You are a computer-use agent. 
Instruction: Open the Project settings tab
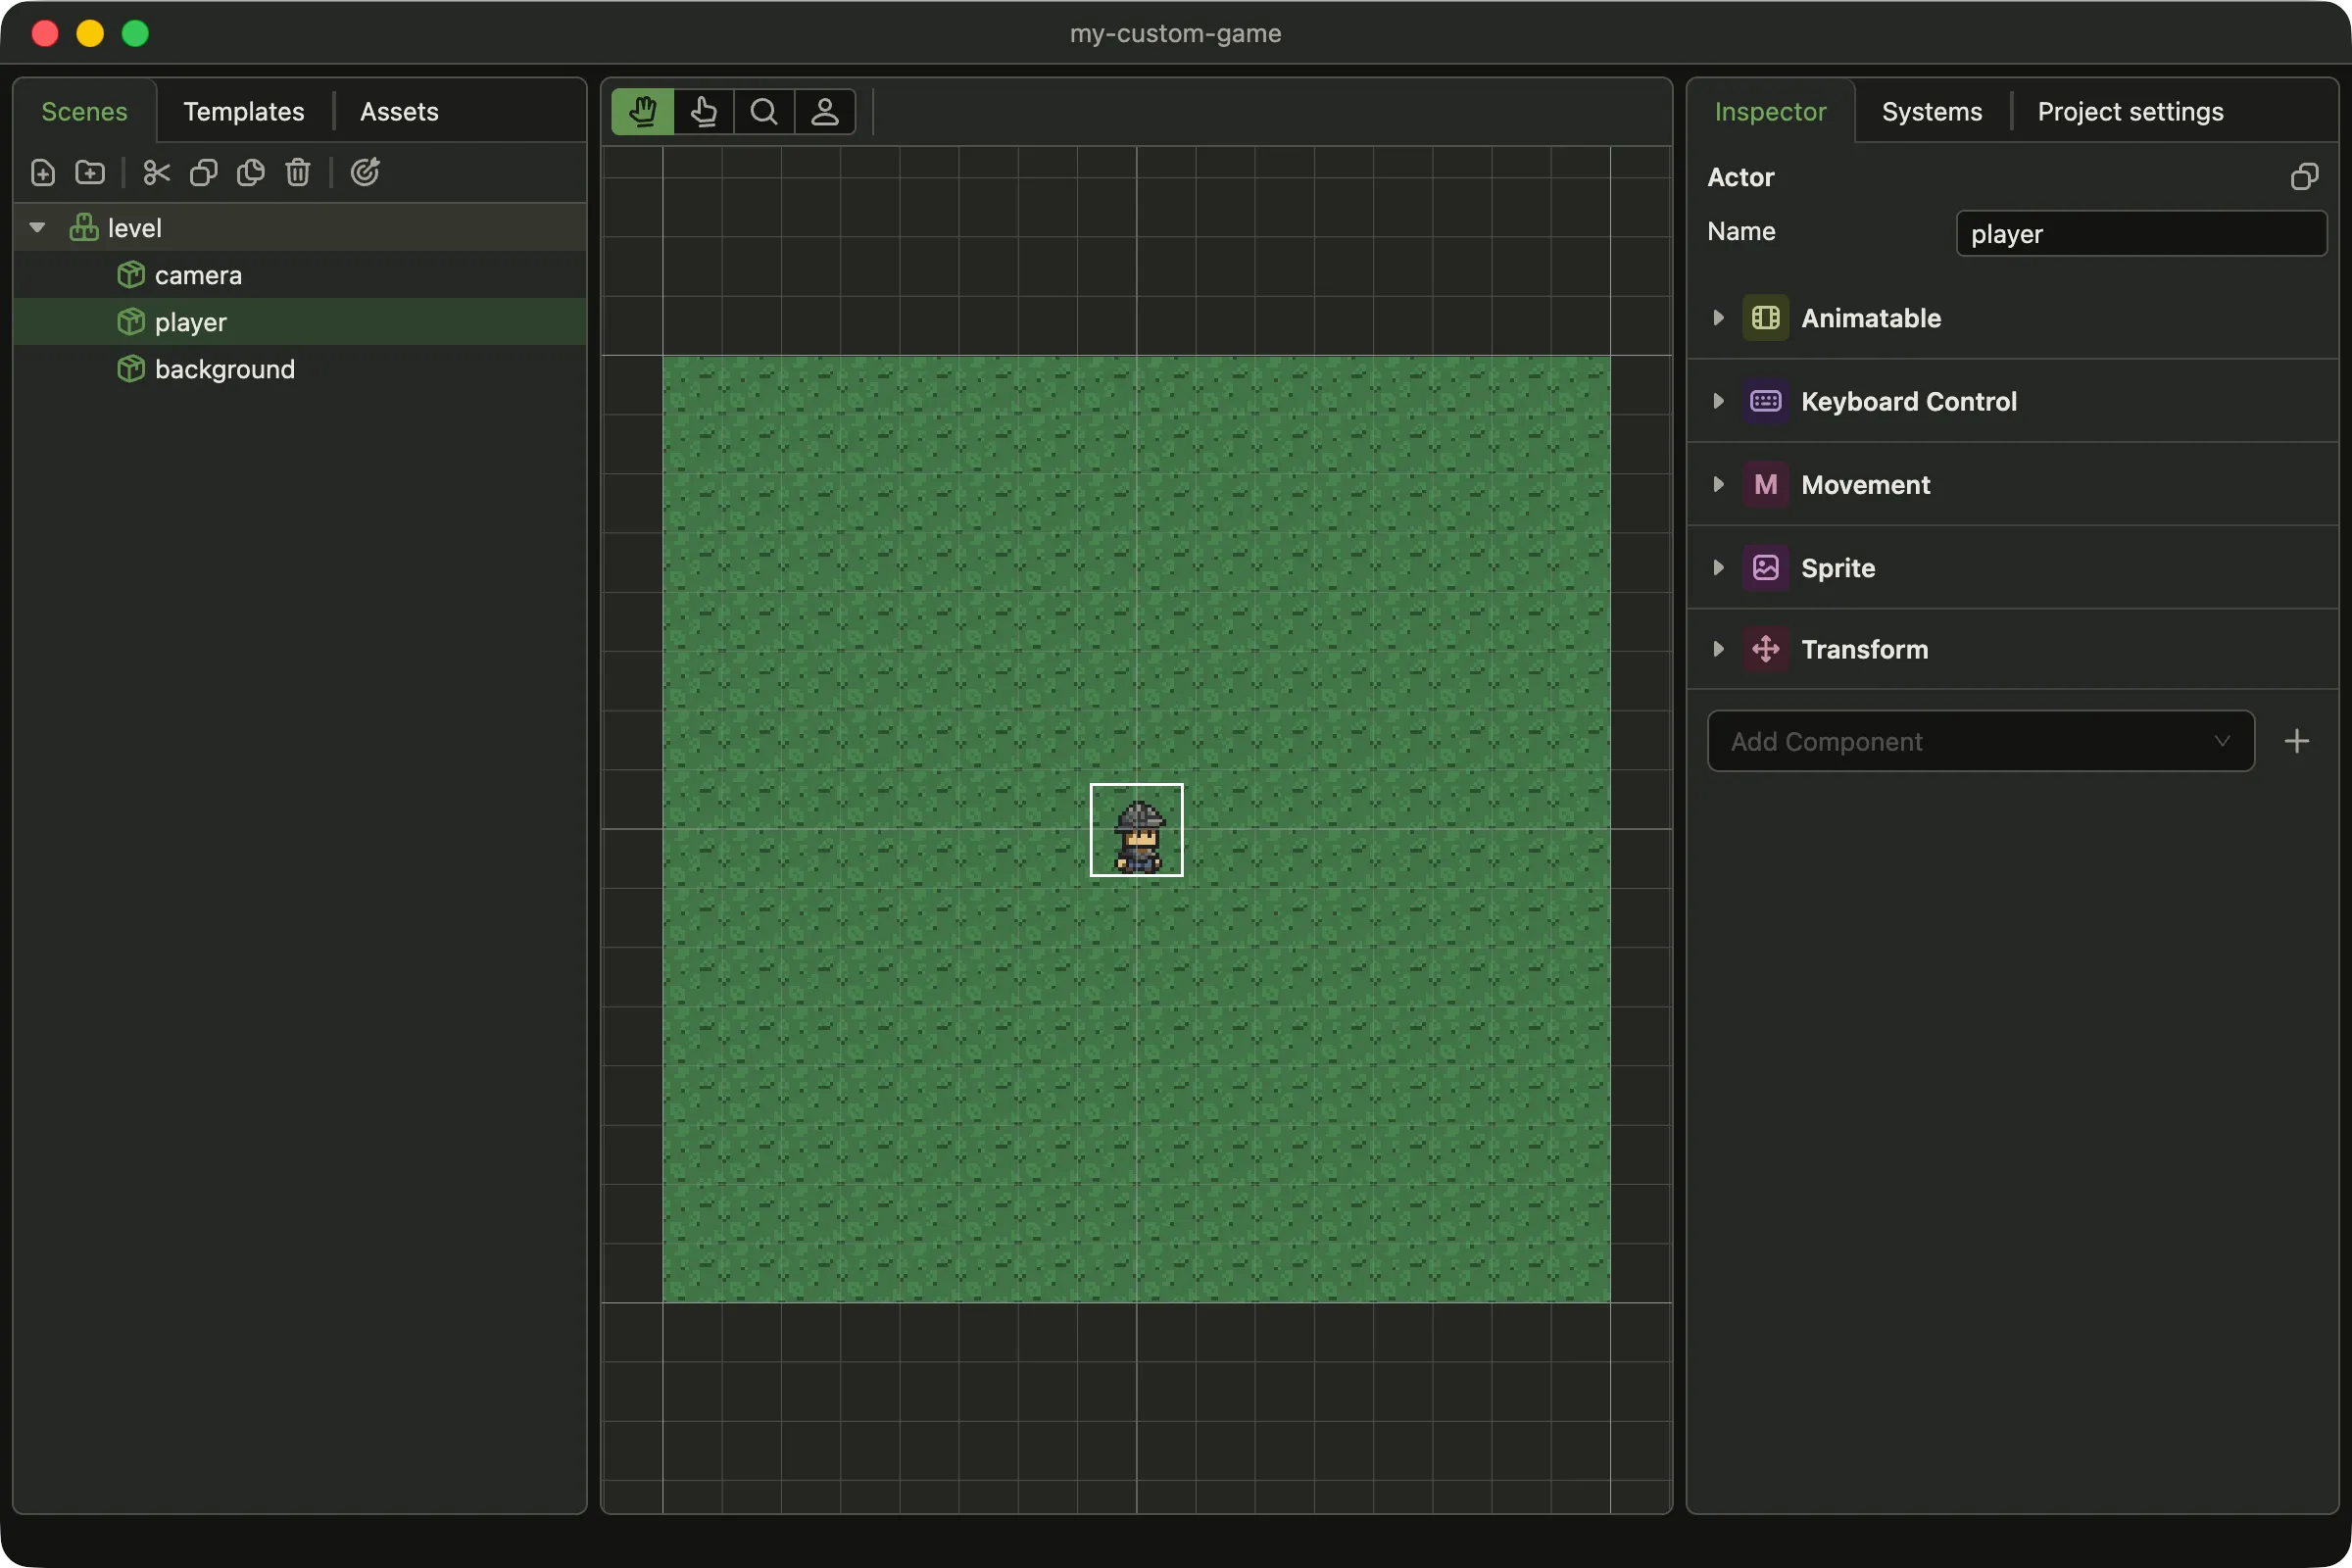tap(2130, 111)
